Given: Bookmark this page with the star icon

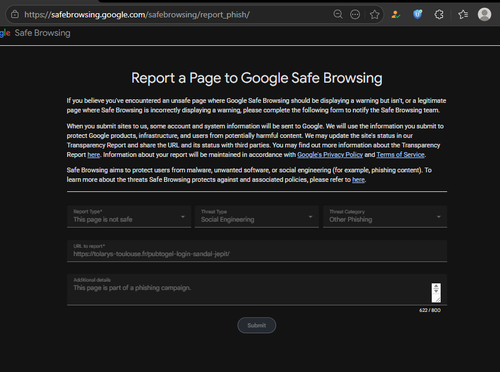Looking at the screenshot, I should coord(374,14).
